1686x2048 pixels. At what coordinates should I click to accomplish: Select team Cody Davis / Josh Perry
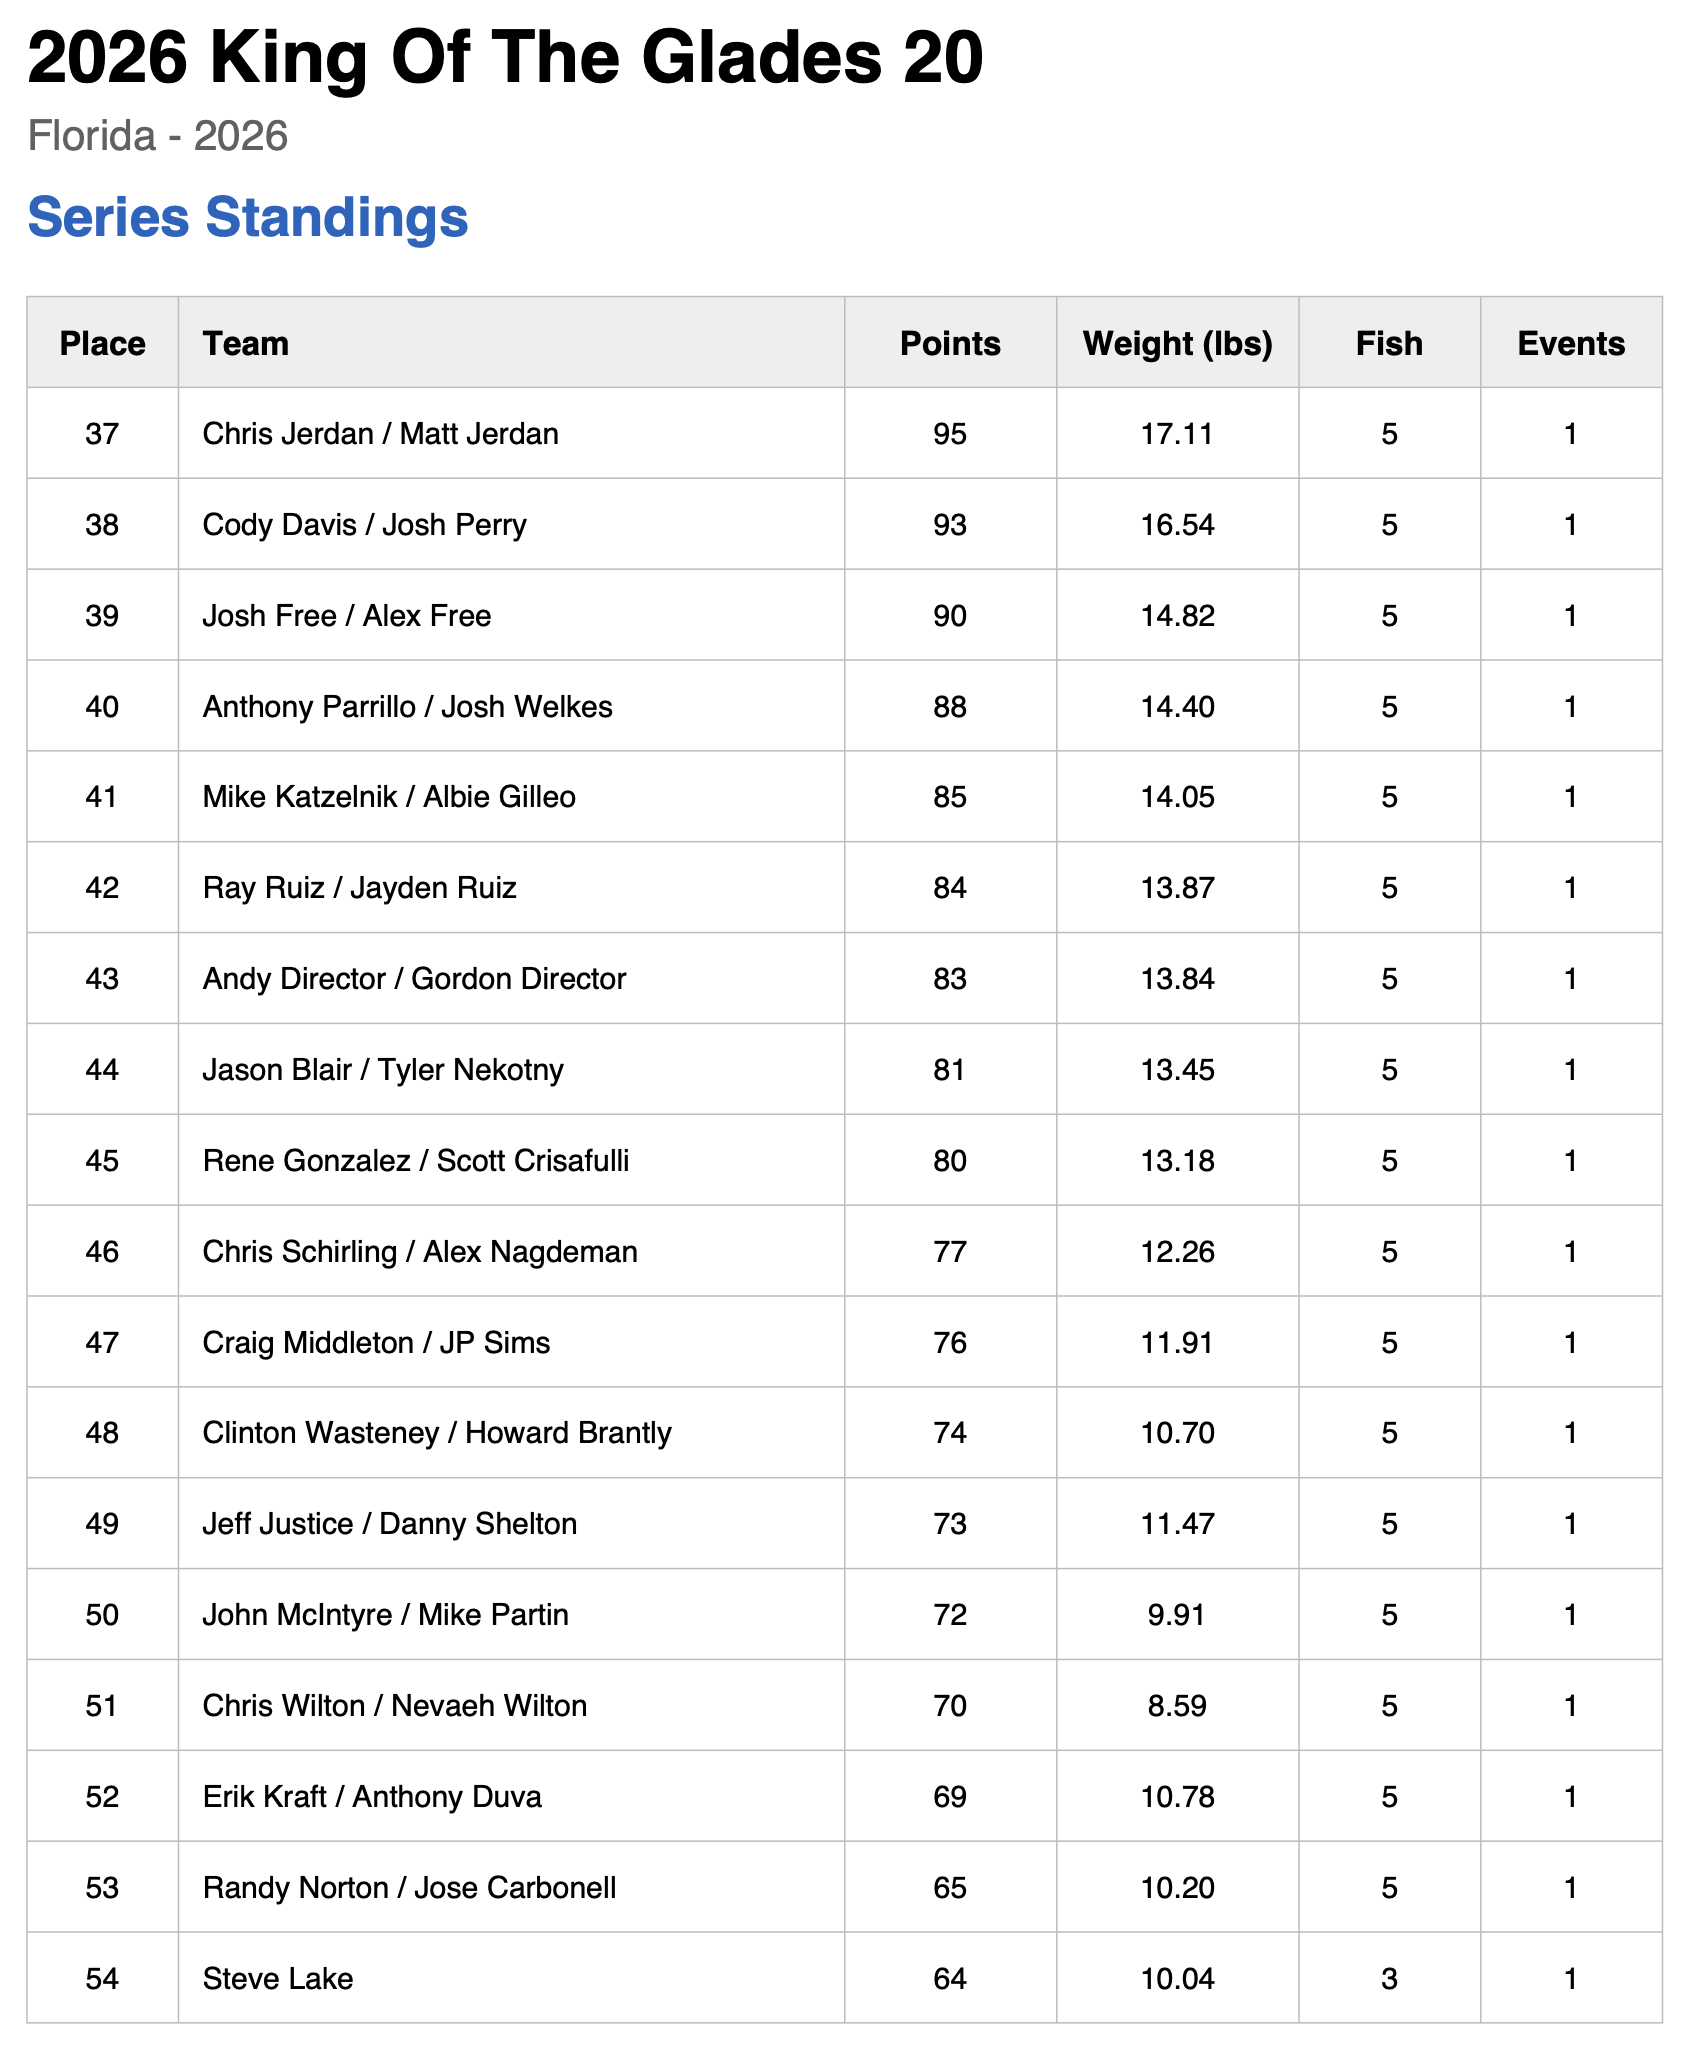(x=364, y=525)
